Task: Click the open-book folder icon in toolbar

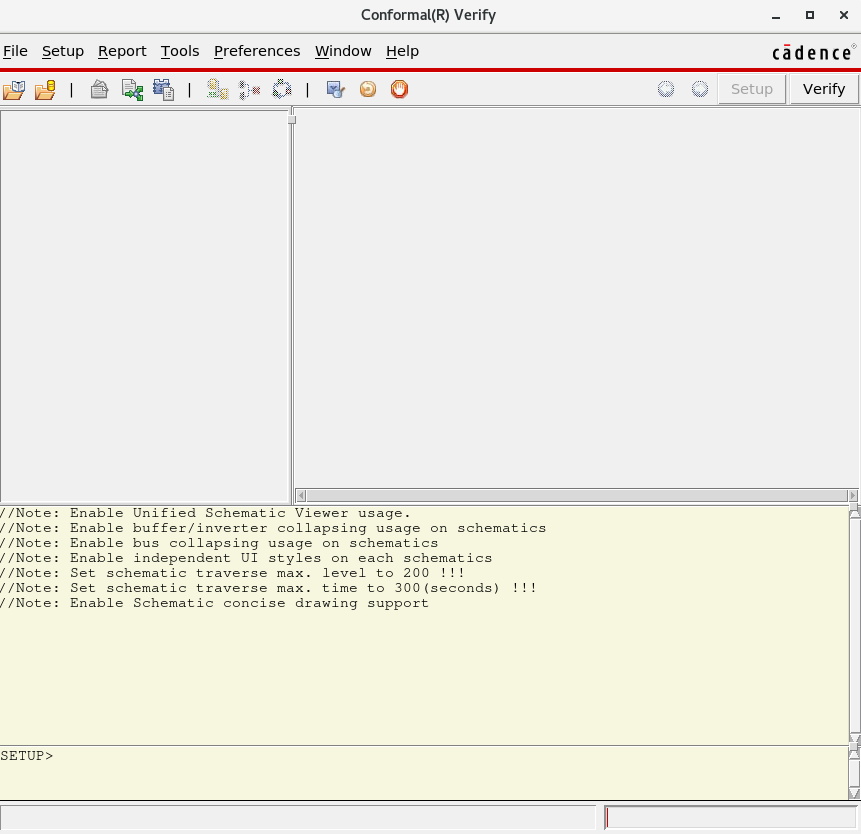Action: (14, 89)
